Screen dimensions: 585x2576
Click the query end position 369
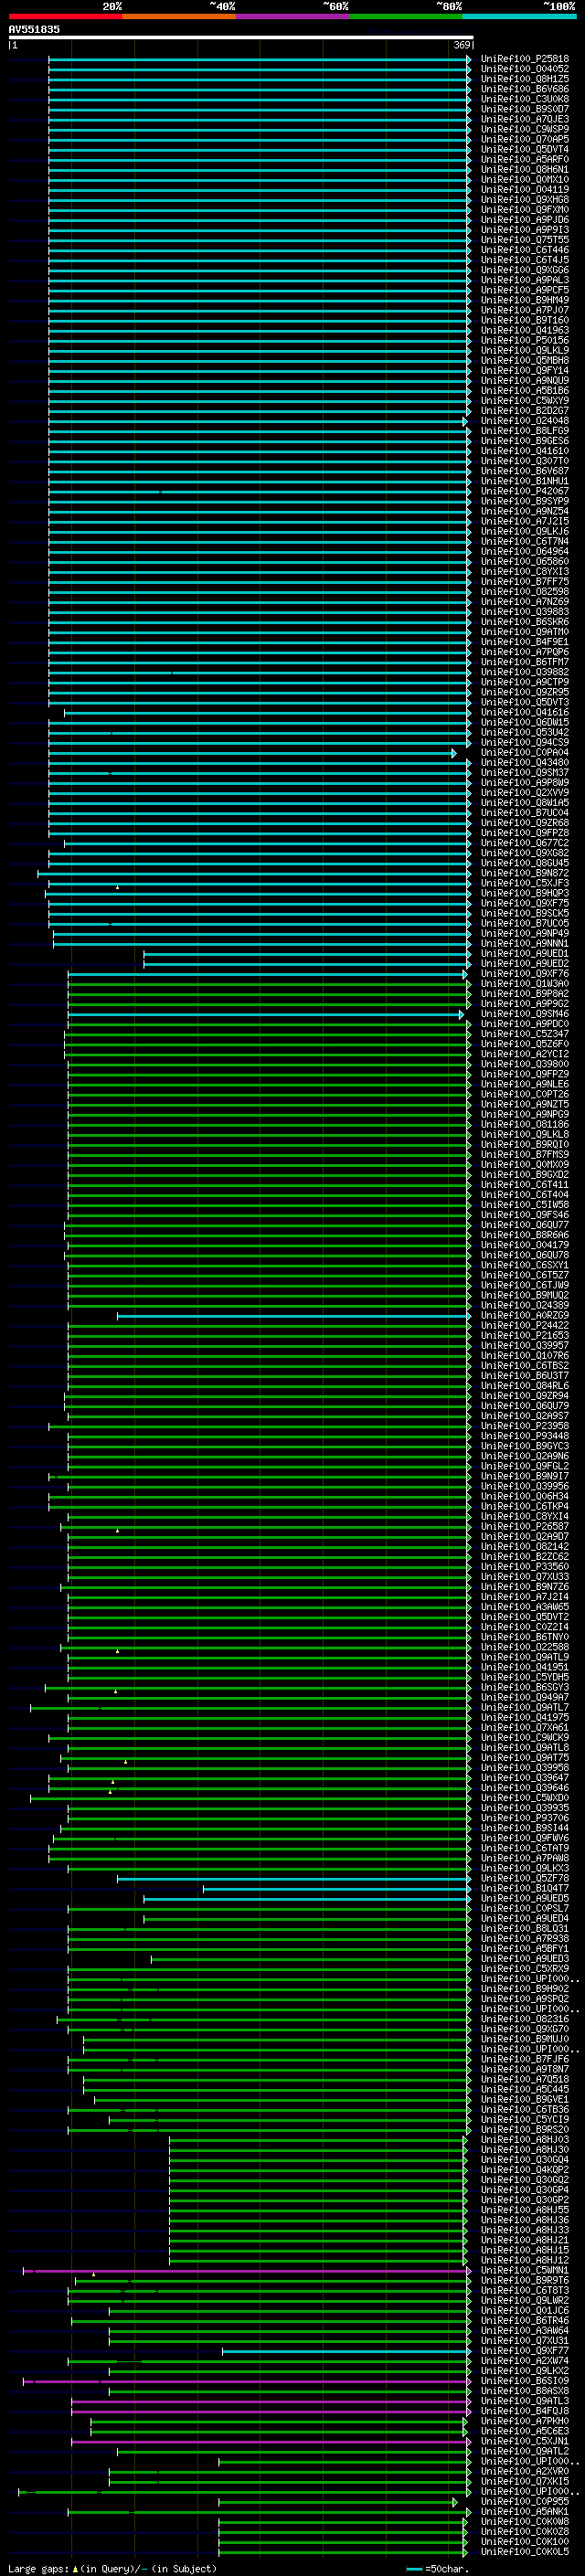[462, 45]
